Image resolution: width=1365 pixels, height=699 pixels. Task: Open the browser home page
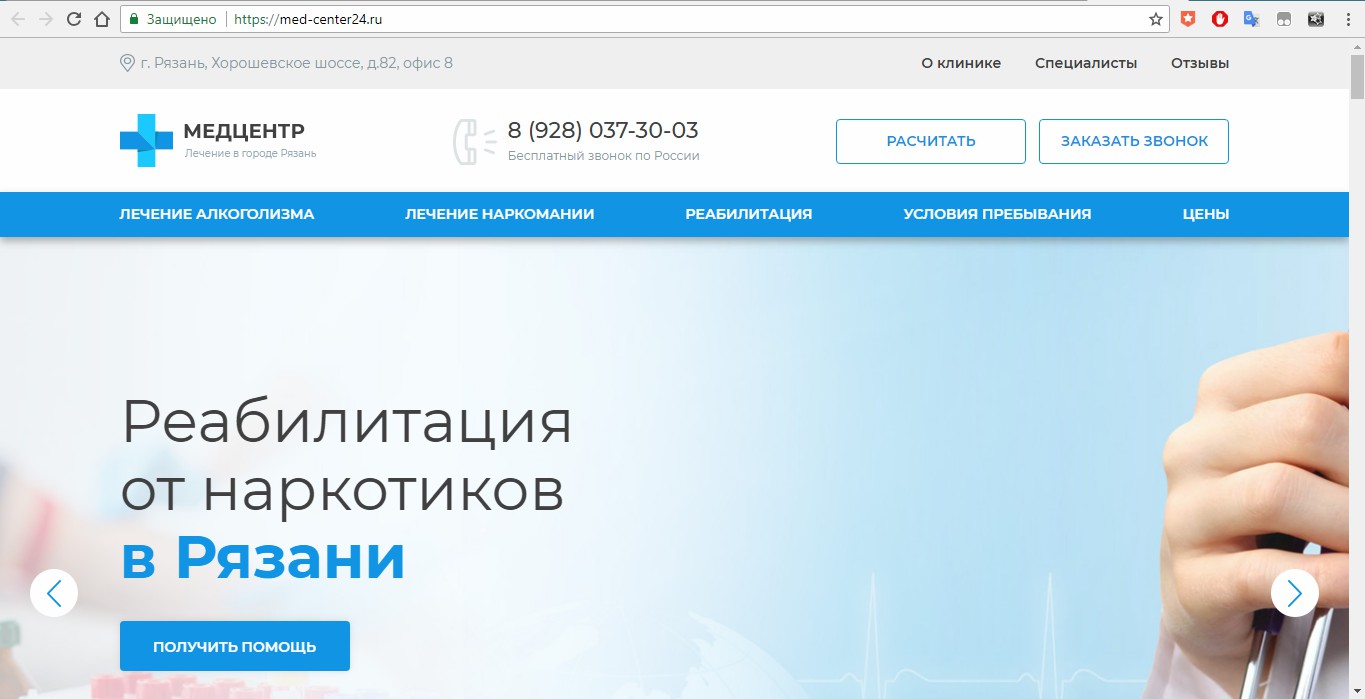101,19
